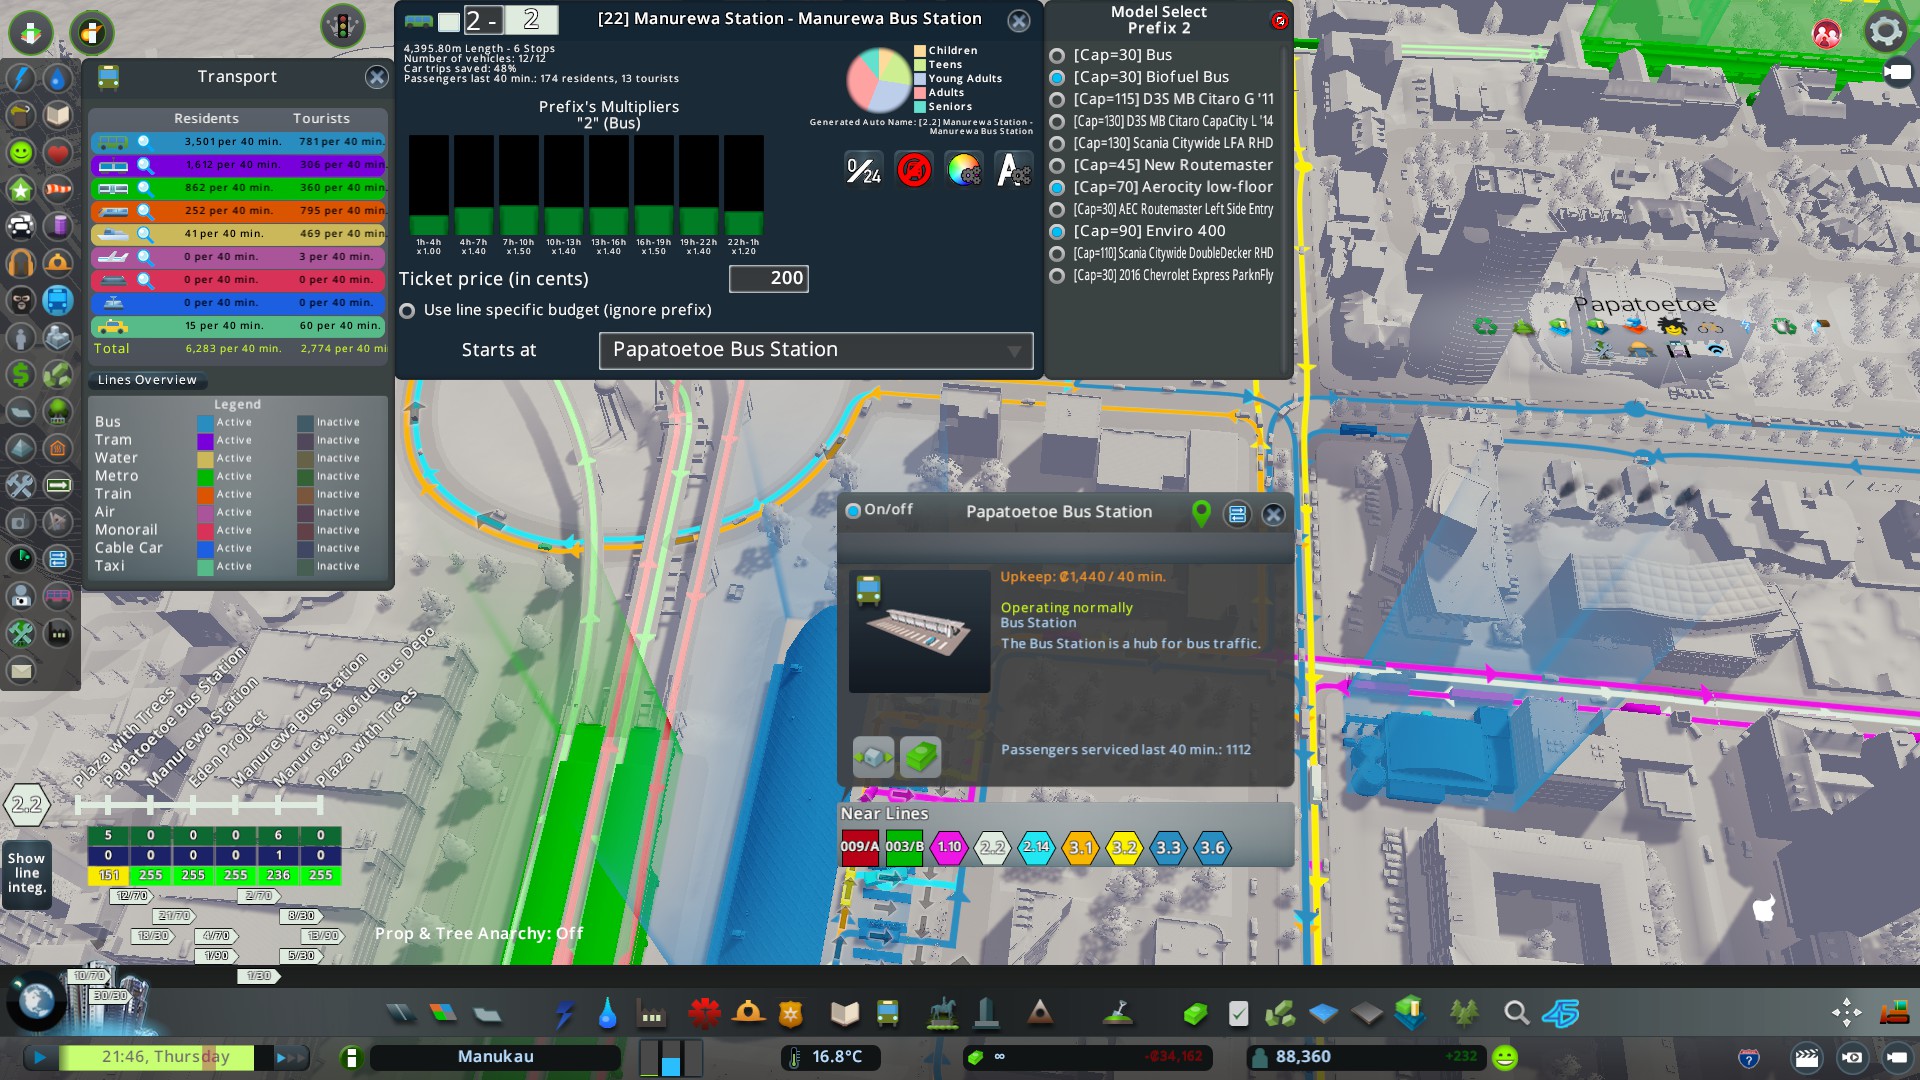Open water and sewage build menu
The width and height of the screenshot is (1920, 1080).
[607, 1014]
